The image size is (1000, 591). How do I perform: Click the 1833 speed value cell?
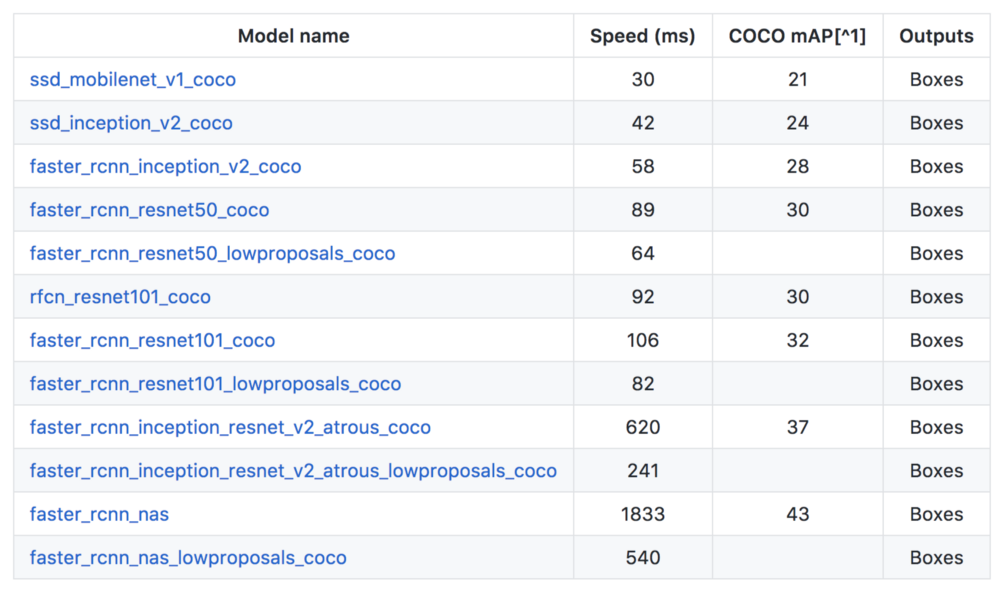pyautogui.click(x=643, y=515)
